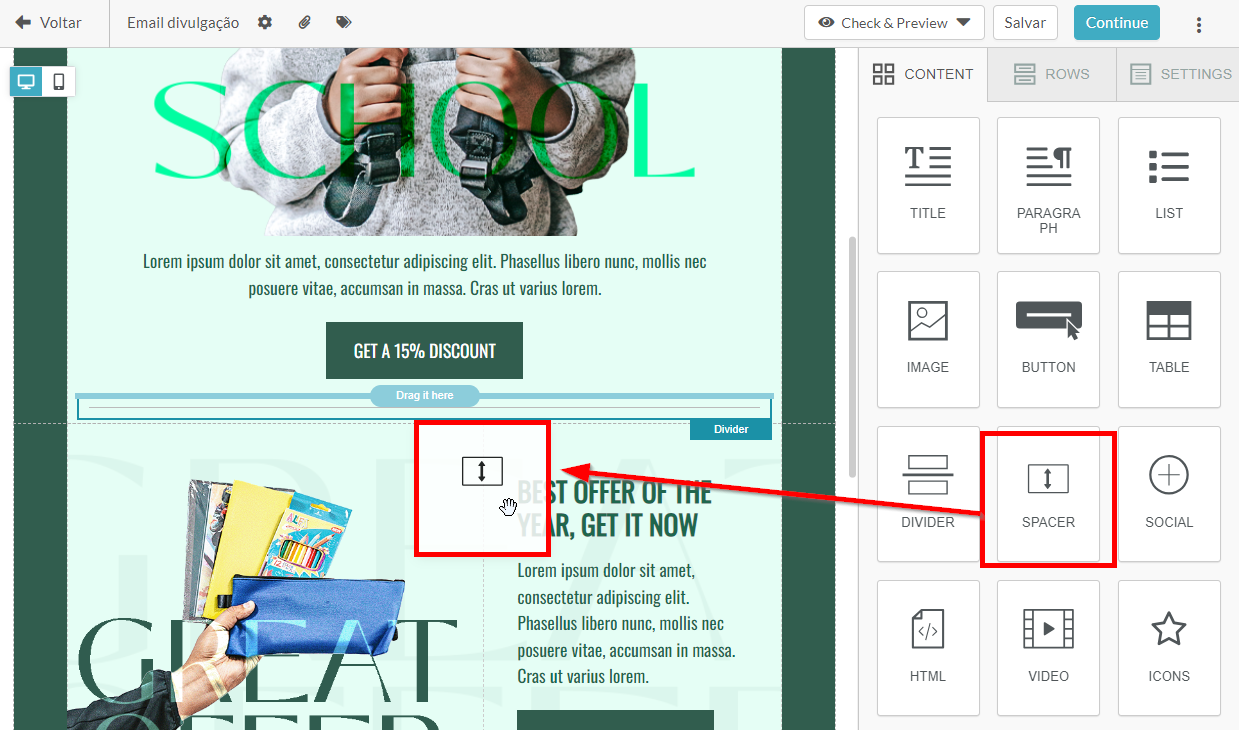The height and width of the screenshot is (730, 1239).
Task: Select the Spacer content block
Action: pyautogui.click(x=1048, y=494)
